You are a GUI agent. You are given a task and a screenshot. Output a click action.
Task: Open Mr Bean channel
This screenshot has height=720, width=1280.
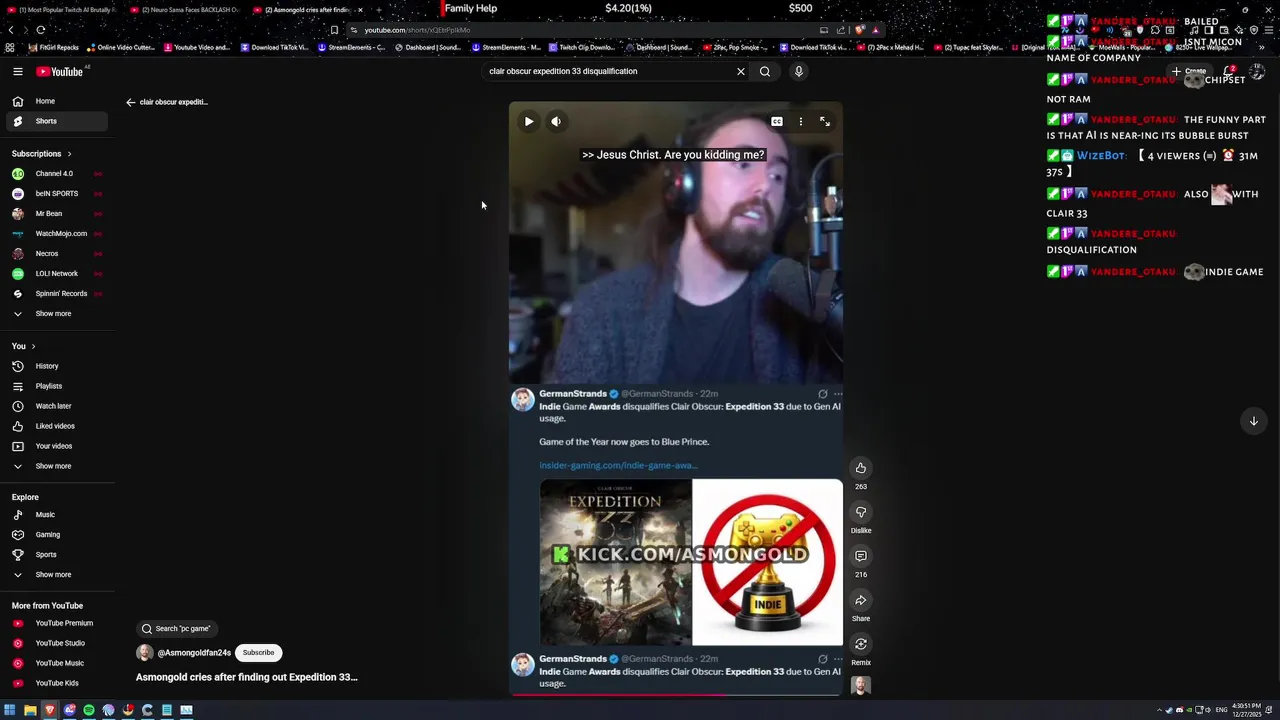click(55, 213)
